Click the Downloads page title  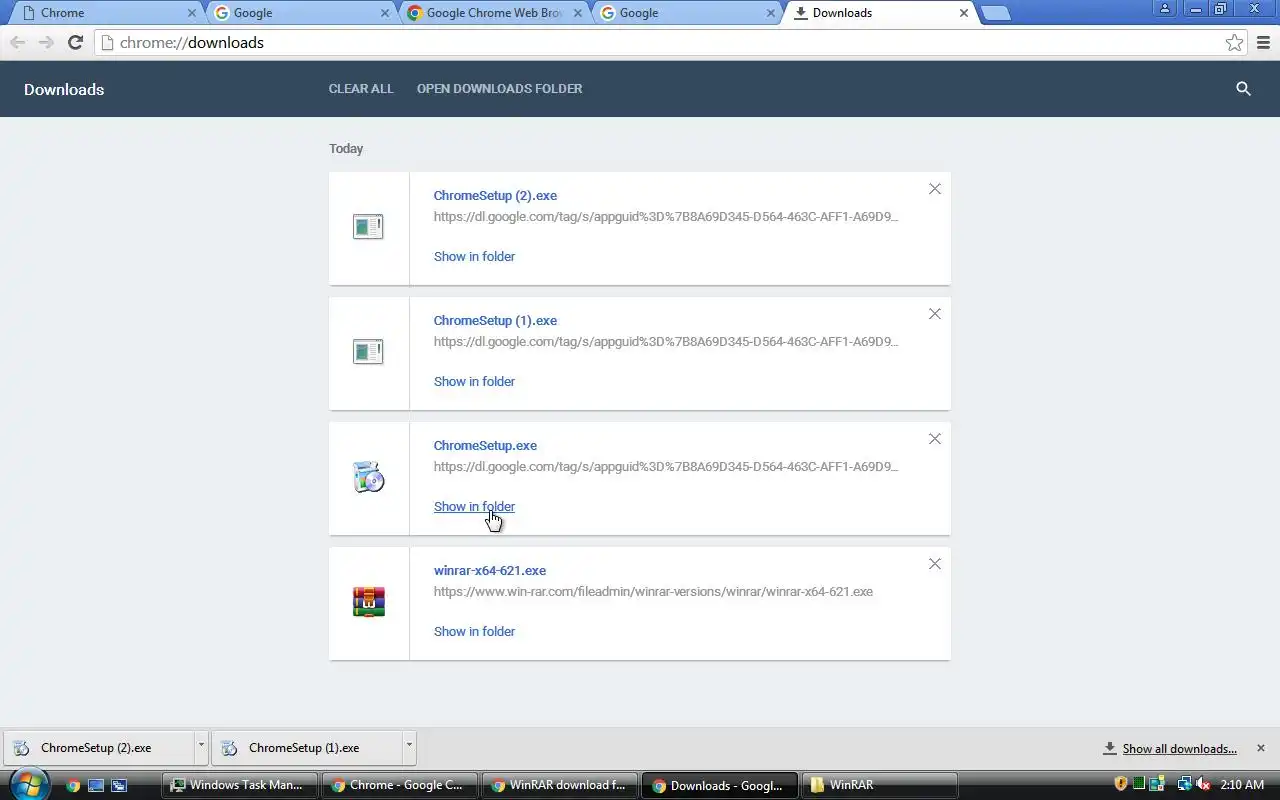coord(64,89)
